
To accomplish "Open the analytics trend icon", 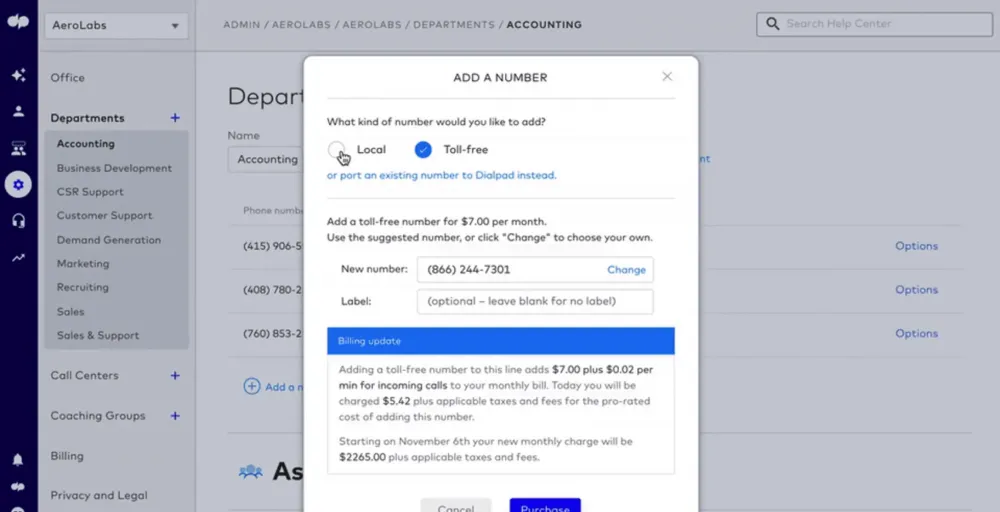I will tap(18, 258).
